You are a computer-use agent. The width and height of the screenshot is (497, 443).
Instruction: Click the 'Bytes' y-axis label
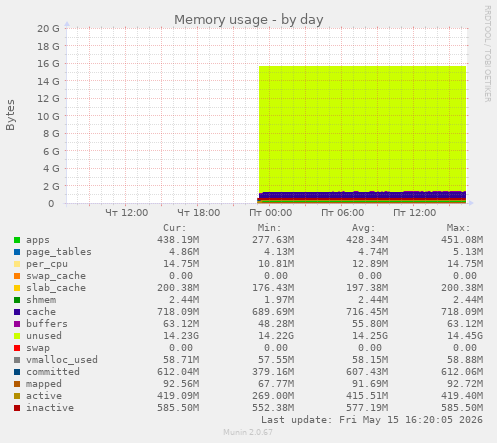point(10,115)
